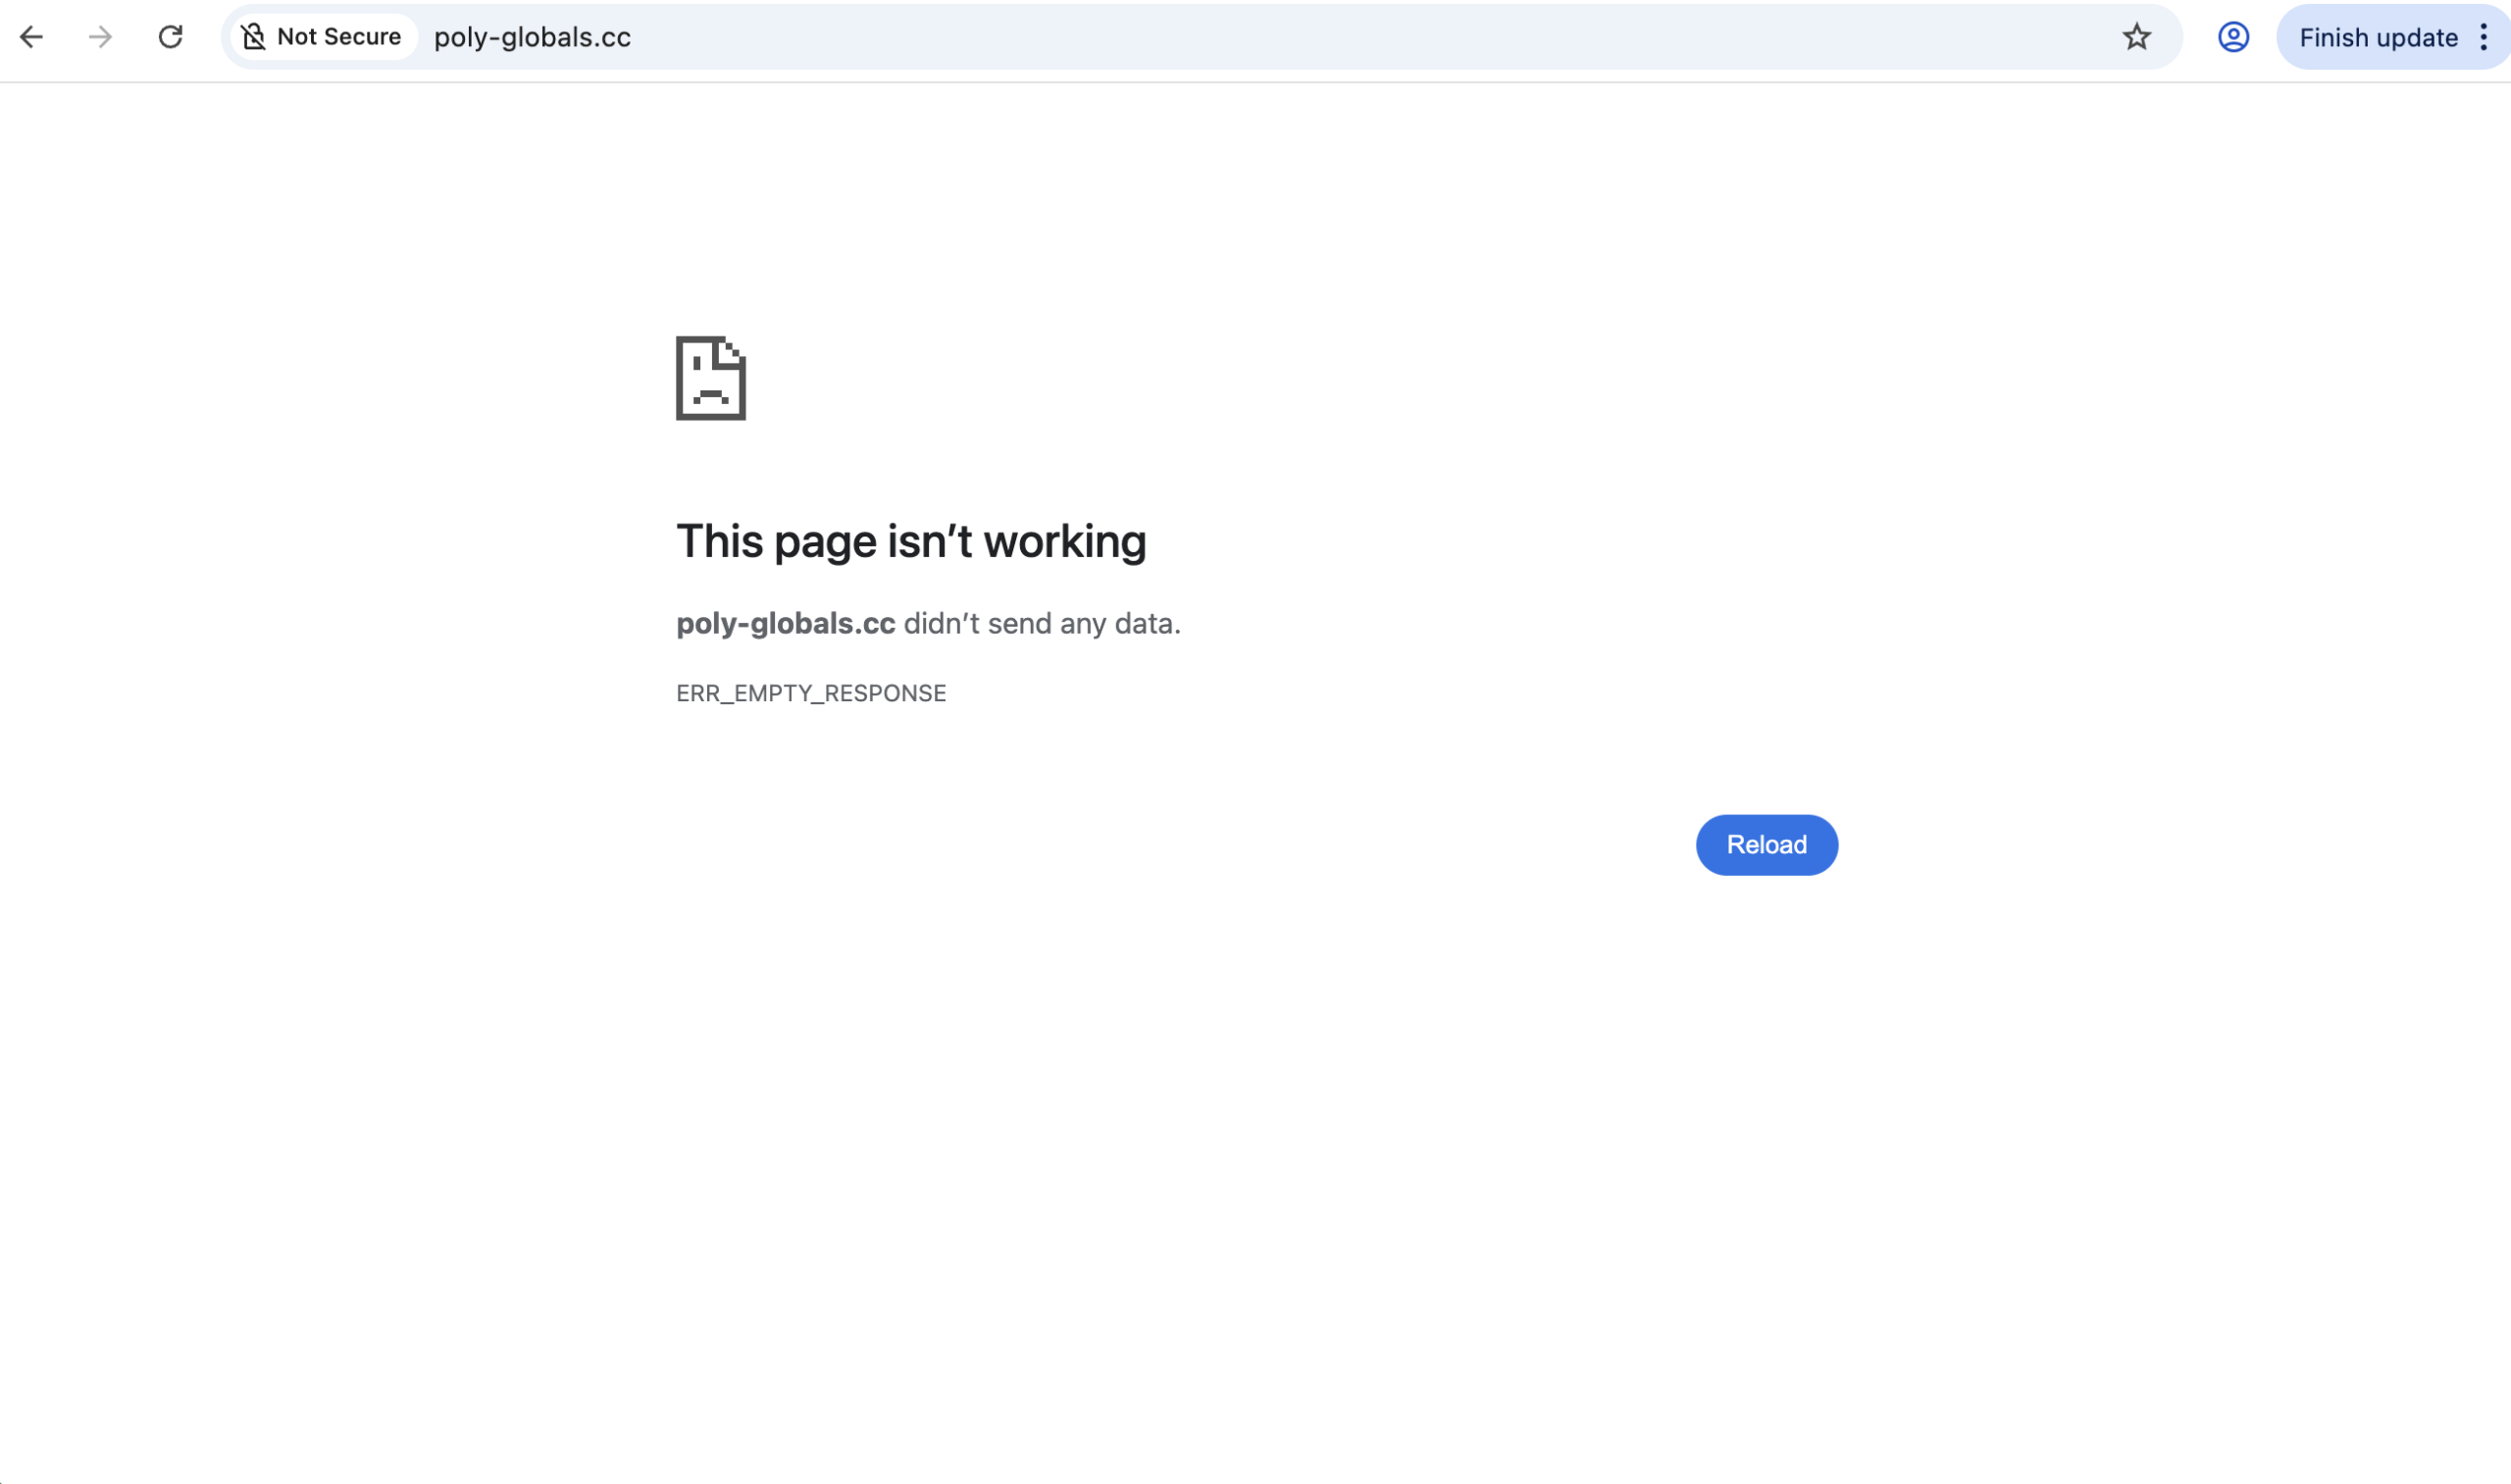2511x1484 pixels.
Task: Click the ERR_EMPTY_RESPONSE error code text
Action: pyautogui.click(x=810, y=692)
